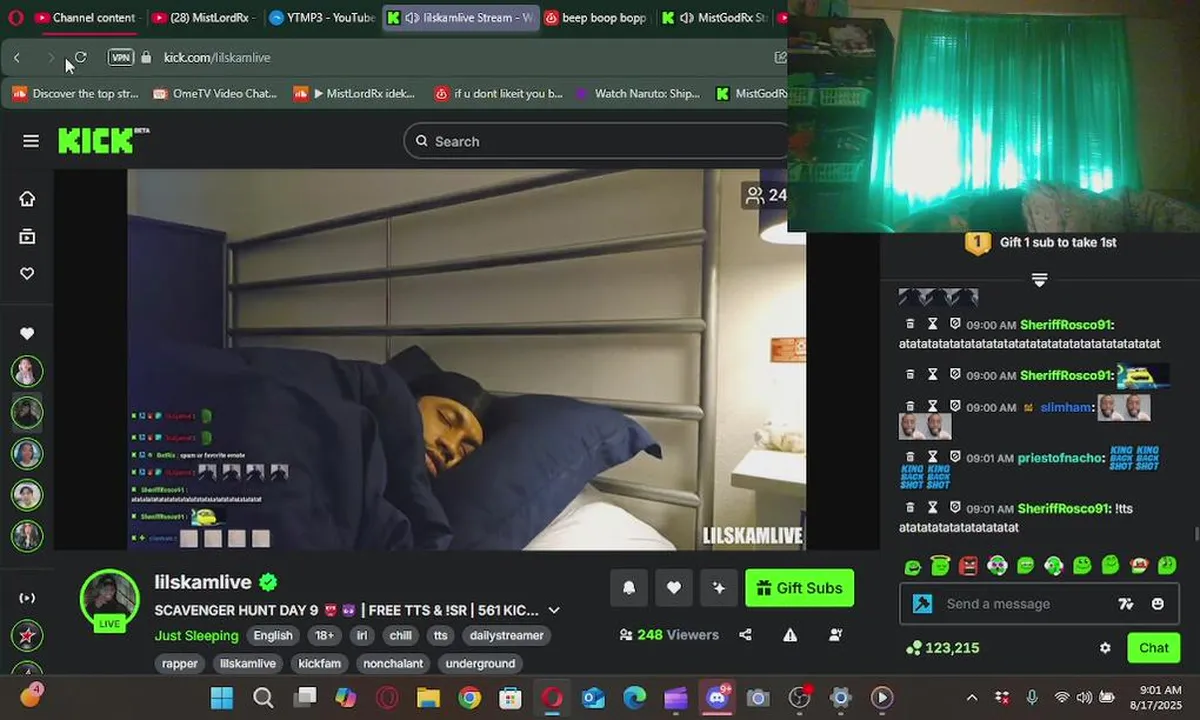This screenshot has height=720, width=1200.
Task: Select the kickfam tag
Action: pyautogui.click(x=319, y=663)
